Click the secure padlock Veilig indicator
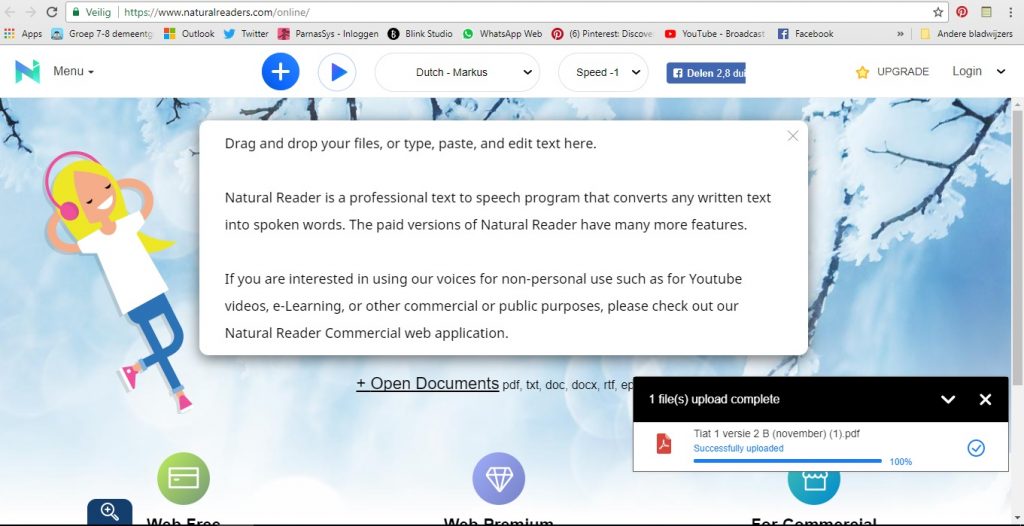The height and width of the screenshot is (526, 1024). [92, 12]
